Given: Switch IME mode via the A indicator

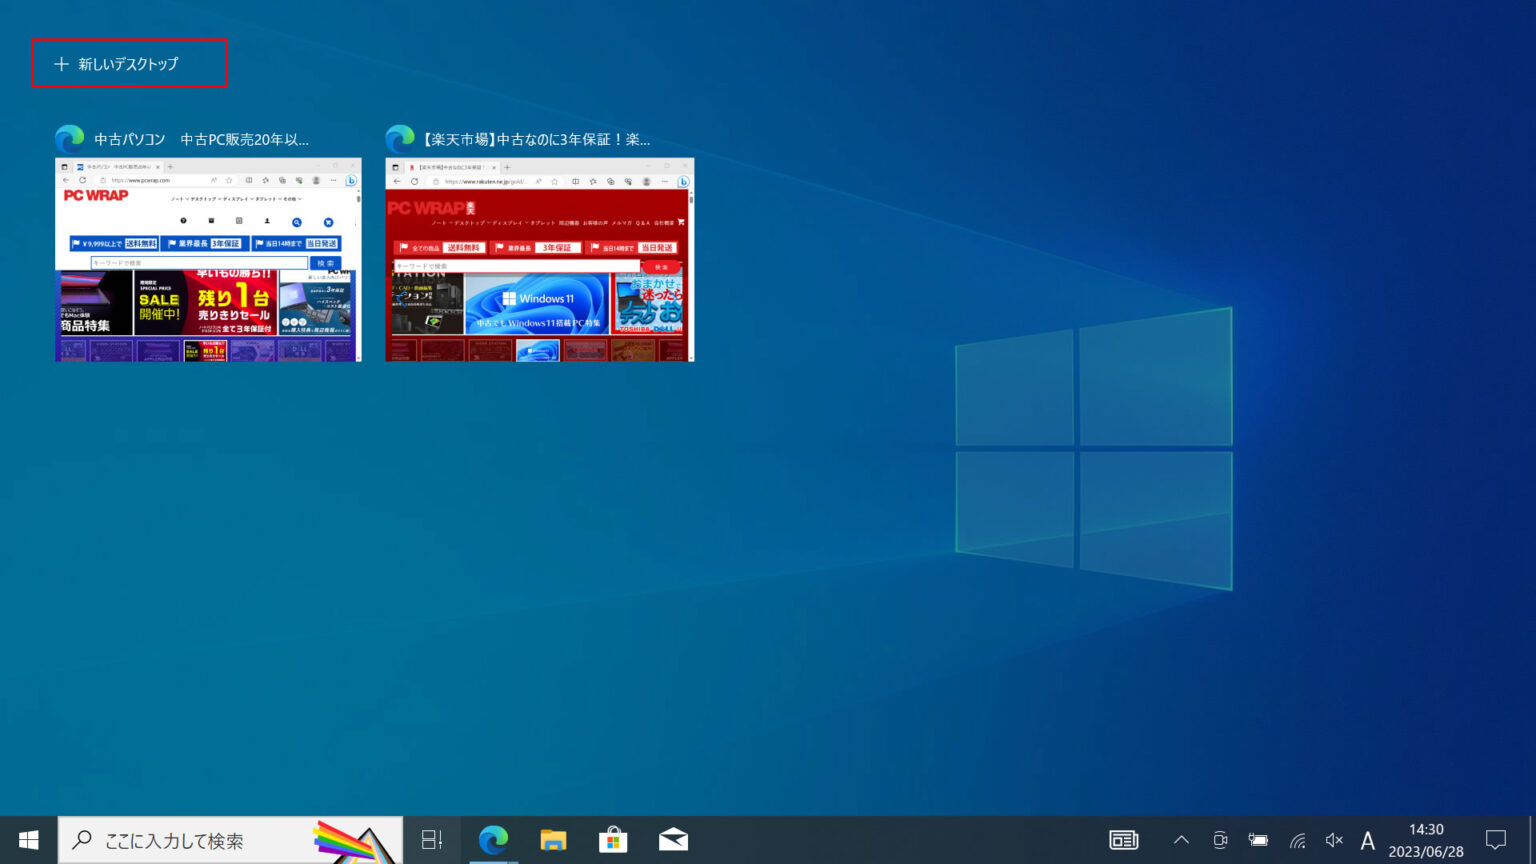Looking at the screenshot, I should point(1366,839).
